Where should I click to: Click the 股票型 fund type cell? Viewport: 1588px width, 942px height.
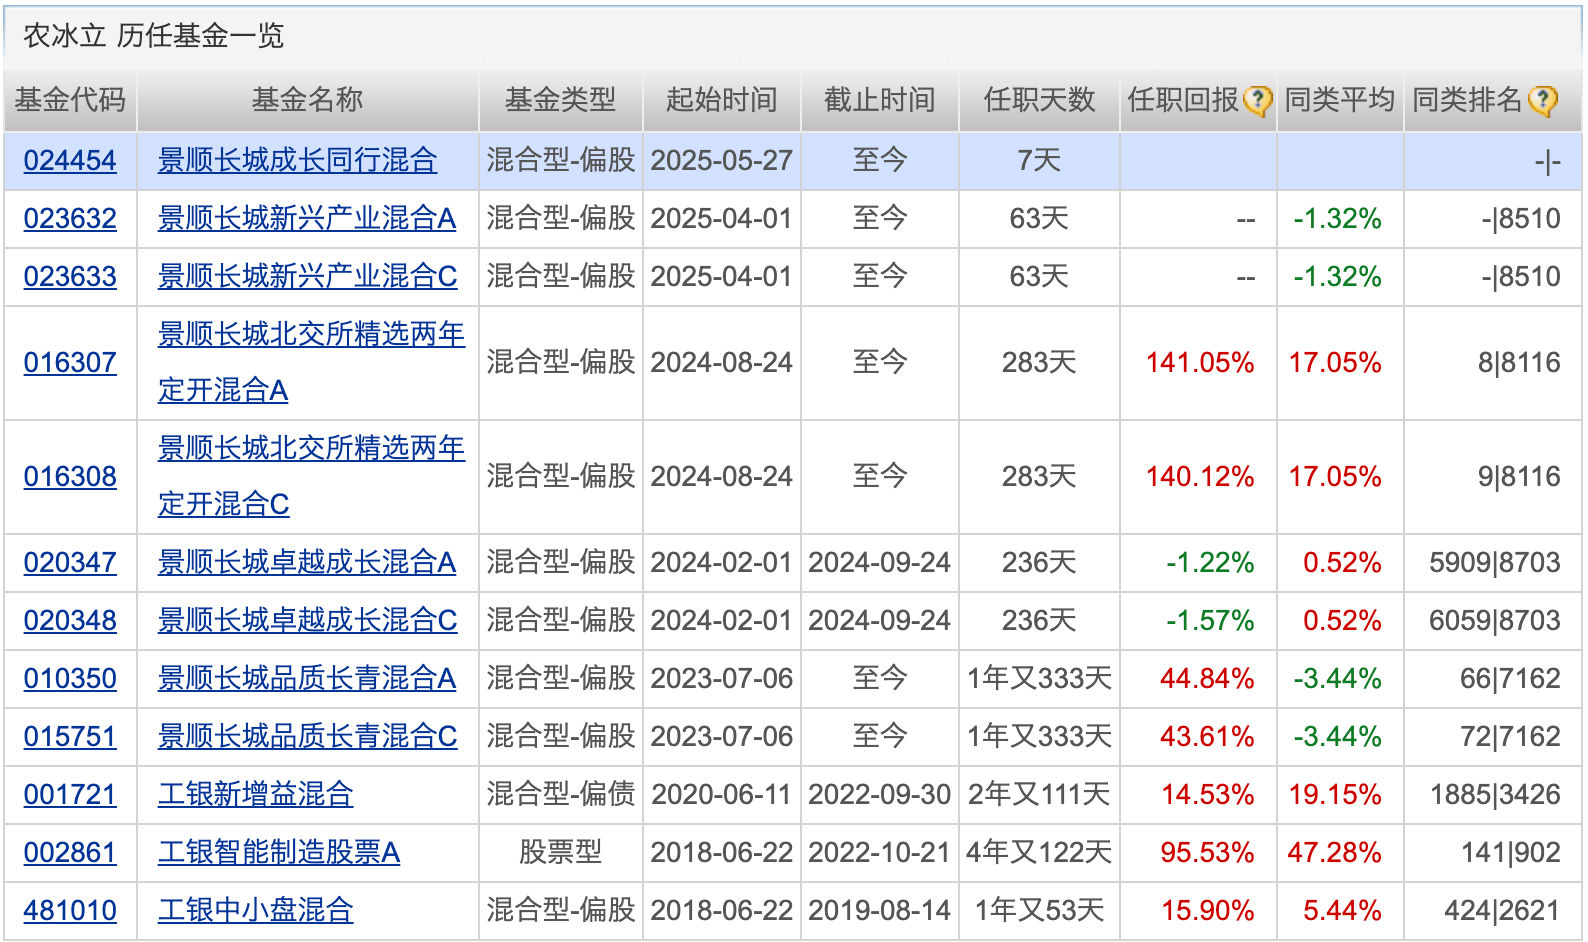(560, 853)
